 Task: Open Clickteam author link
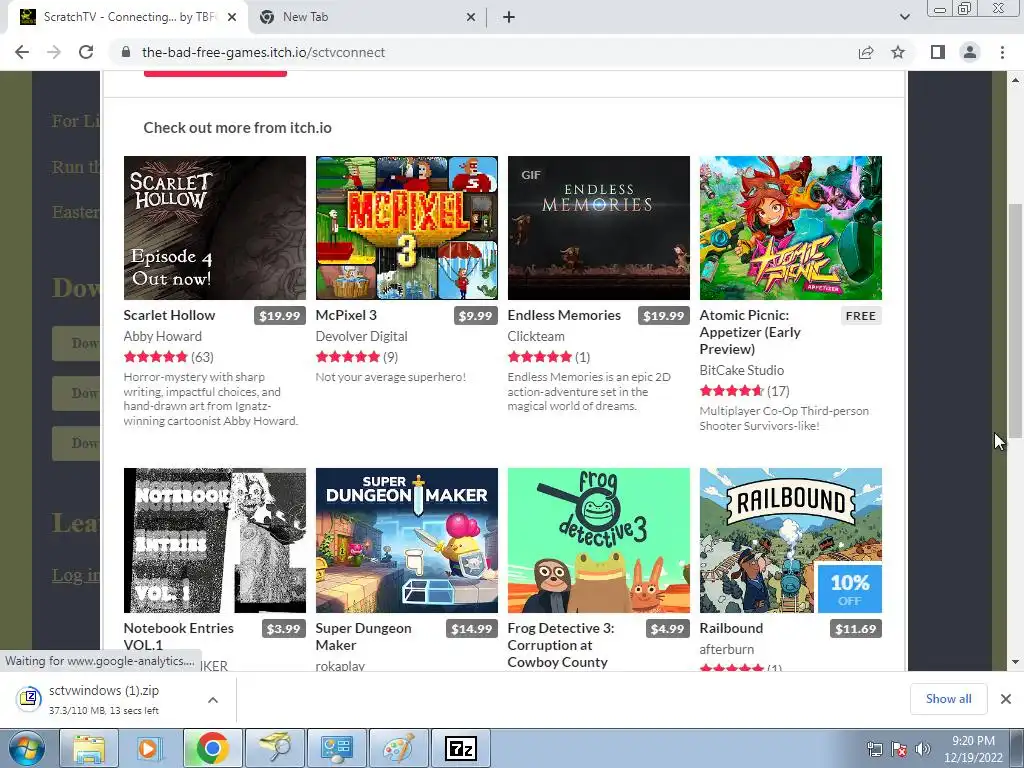pyautogui.click(x=536, y=336)
